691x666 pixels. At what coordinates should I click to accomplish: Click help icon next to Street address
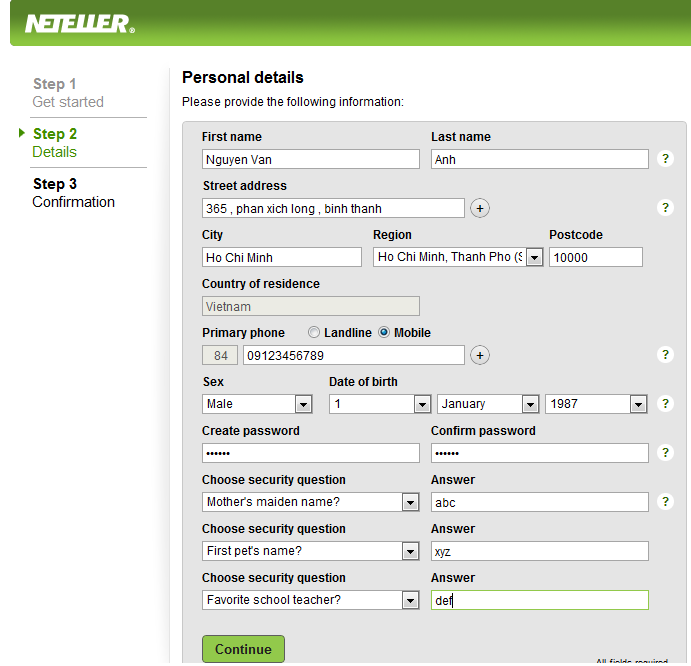pyautogui.click(x=665, y=208)
